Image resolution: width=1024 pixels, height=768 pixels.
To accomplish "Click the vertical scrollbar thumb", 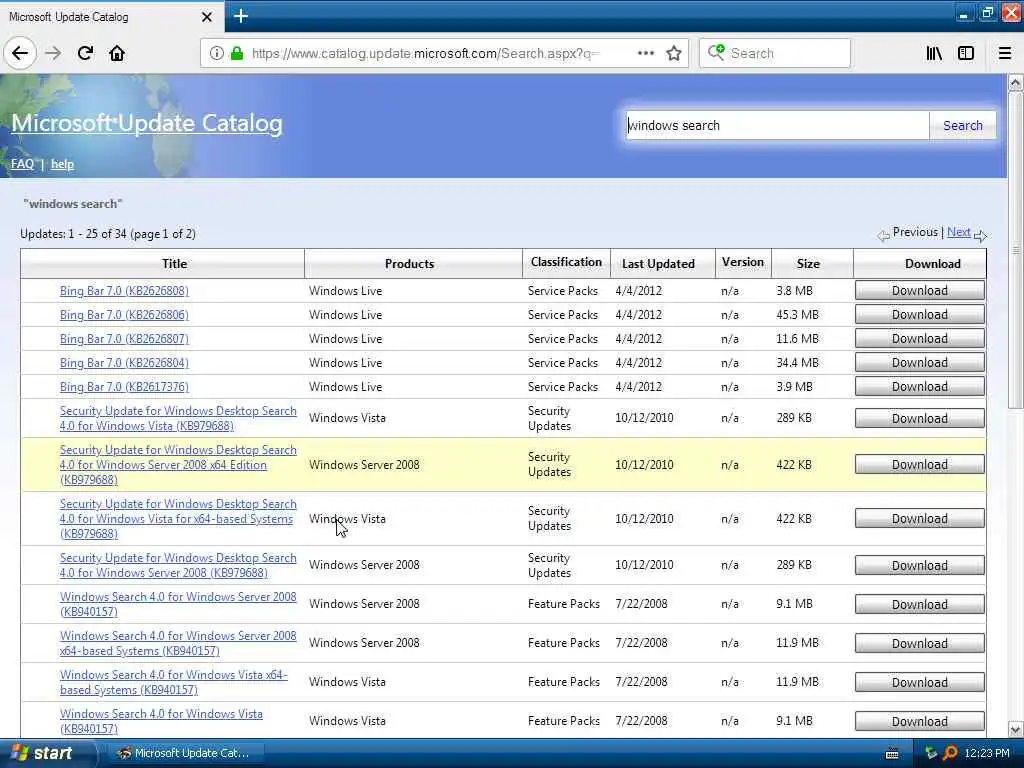I will point(1015,250).
